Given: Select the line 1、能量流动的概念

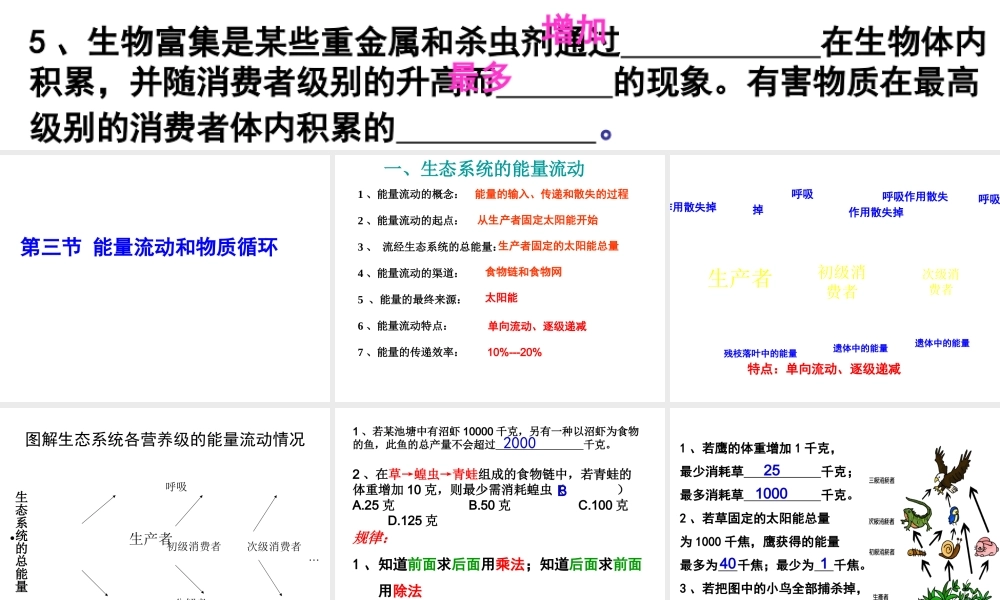Looking at the screenshot, I should [407, 194].
